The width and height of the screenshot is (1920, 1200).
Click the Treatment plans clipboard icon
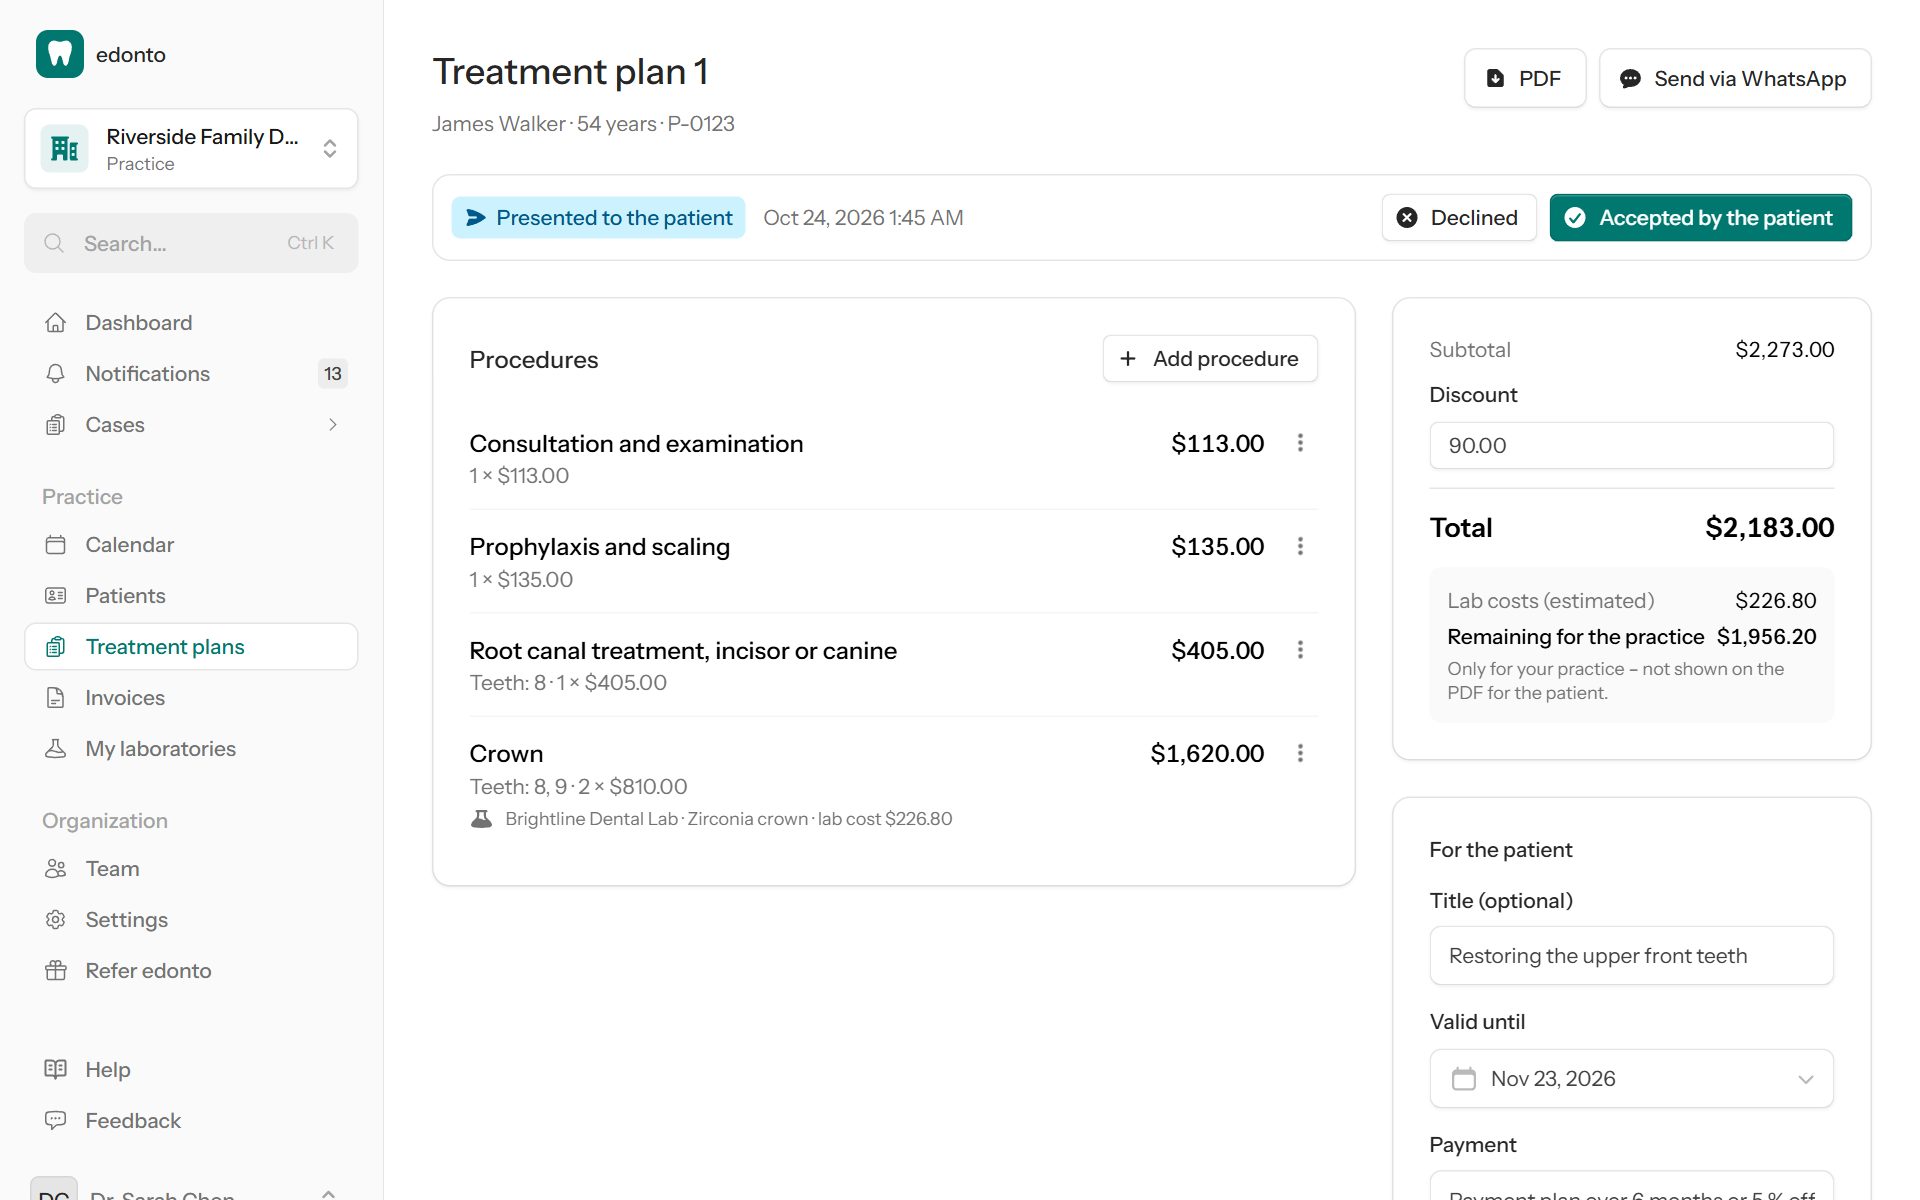click(56, 646)
